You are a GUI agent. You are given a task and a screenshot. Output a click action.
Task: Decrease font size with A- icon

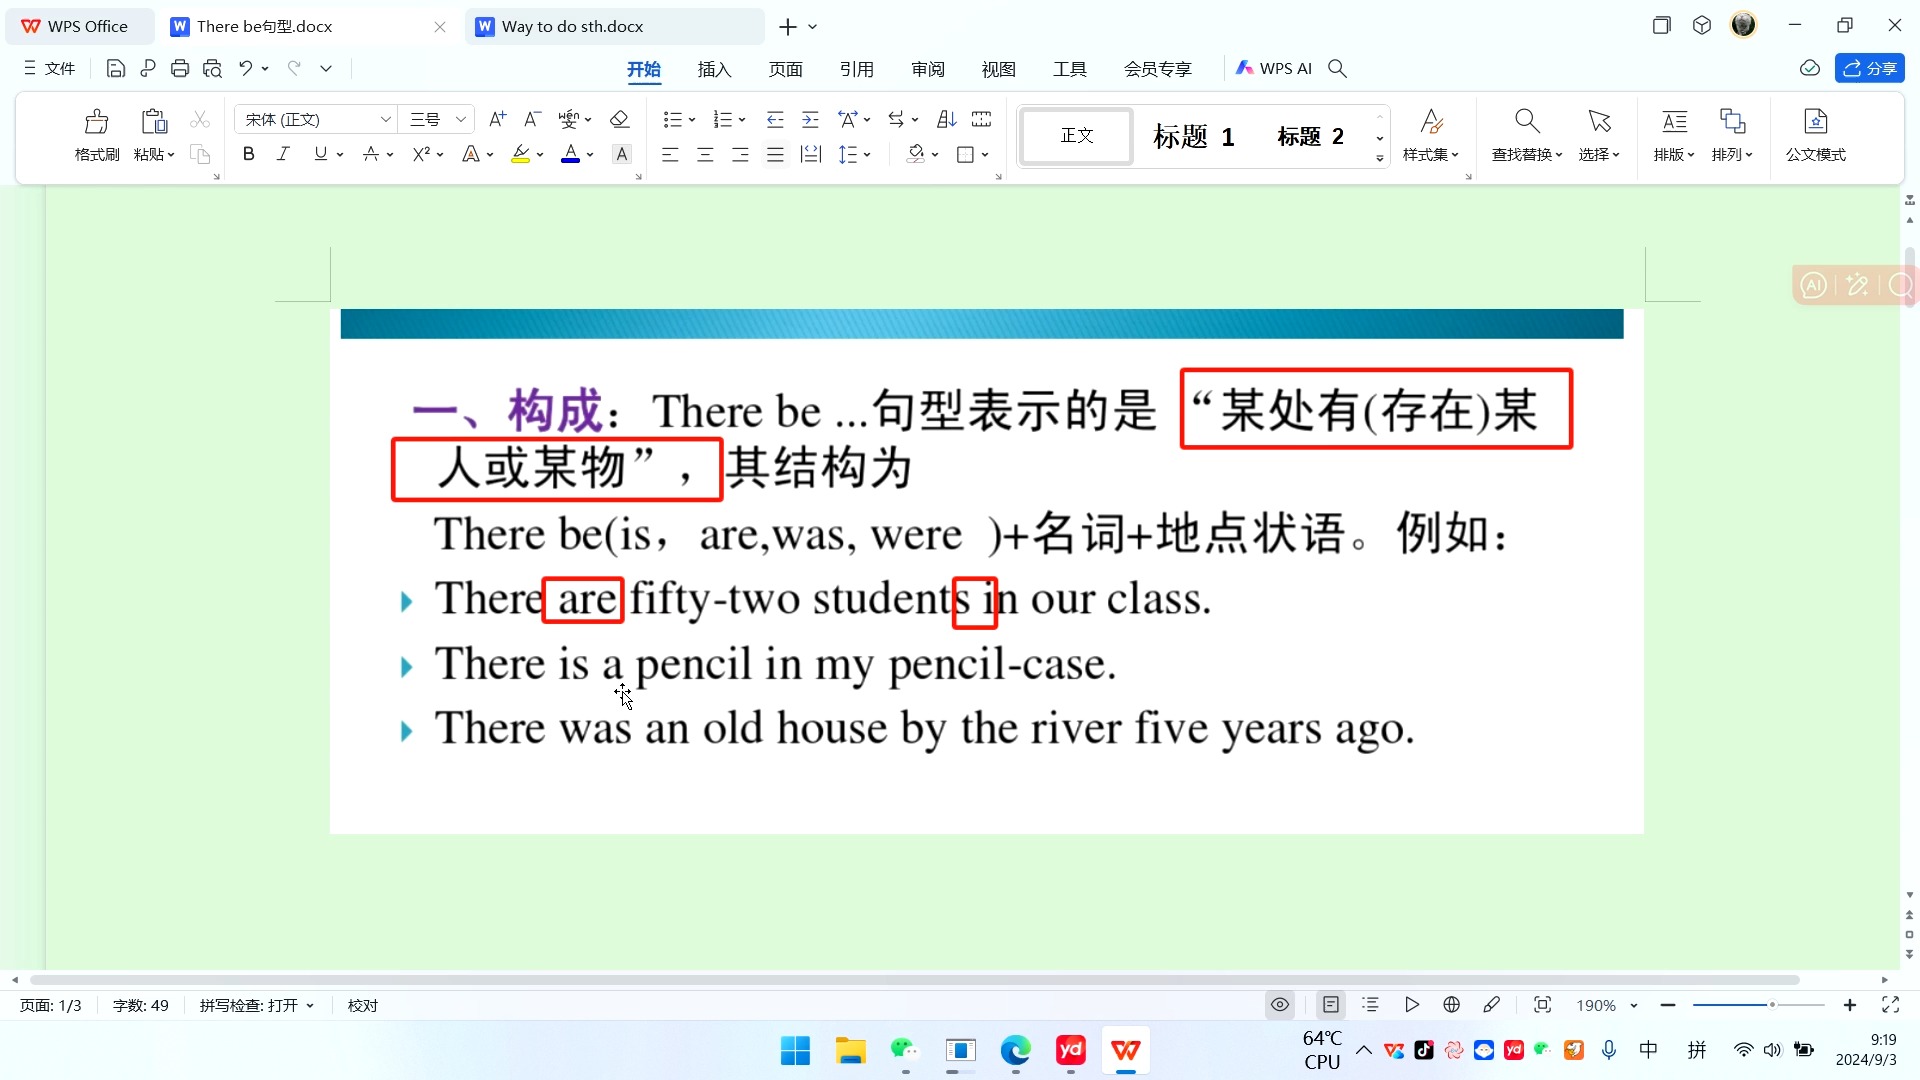[533, 120]
